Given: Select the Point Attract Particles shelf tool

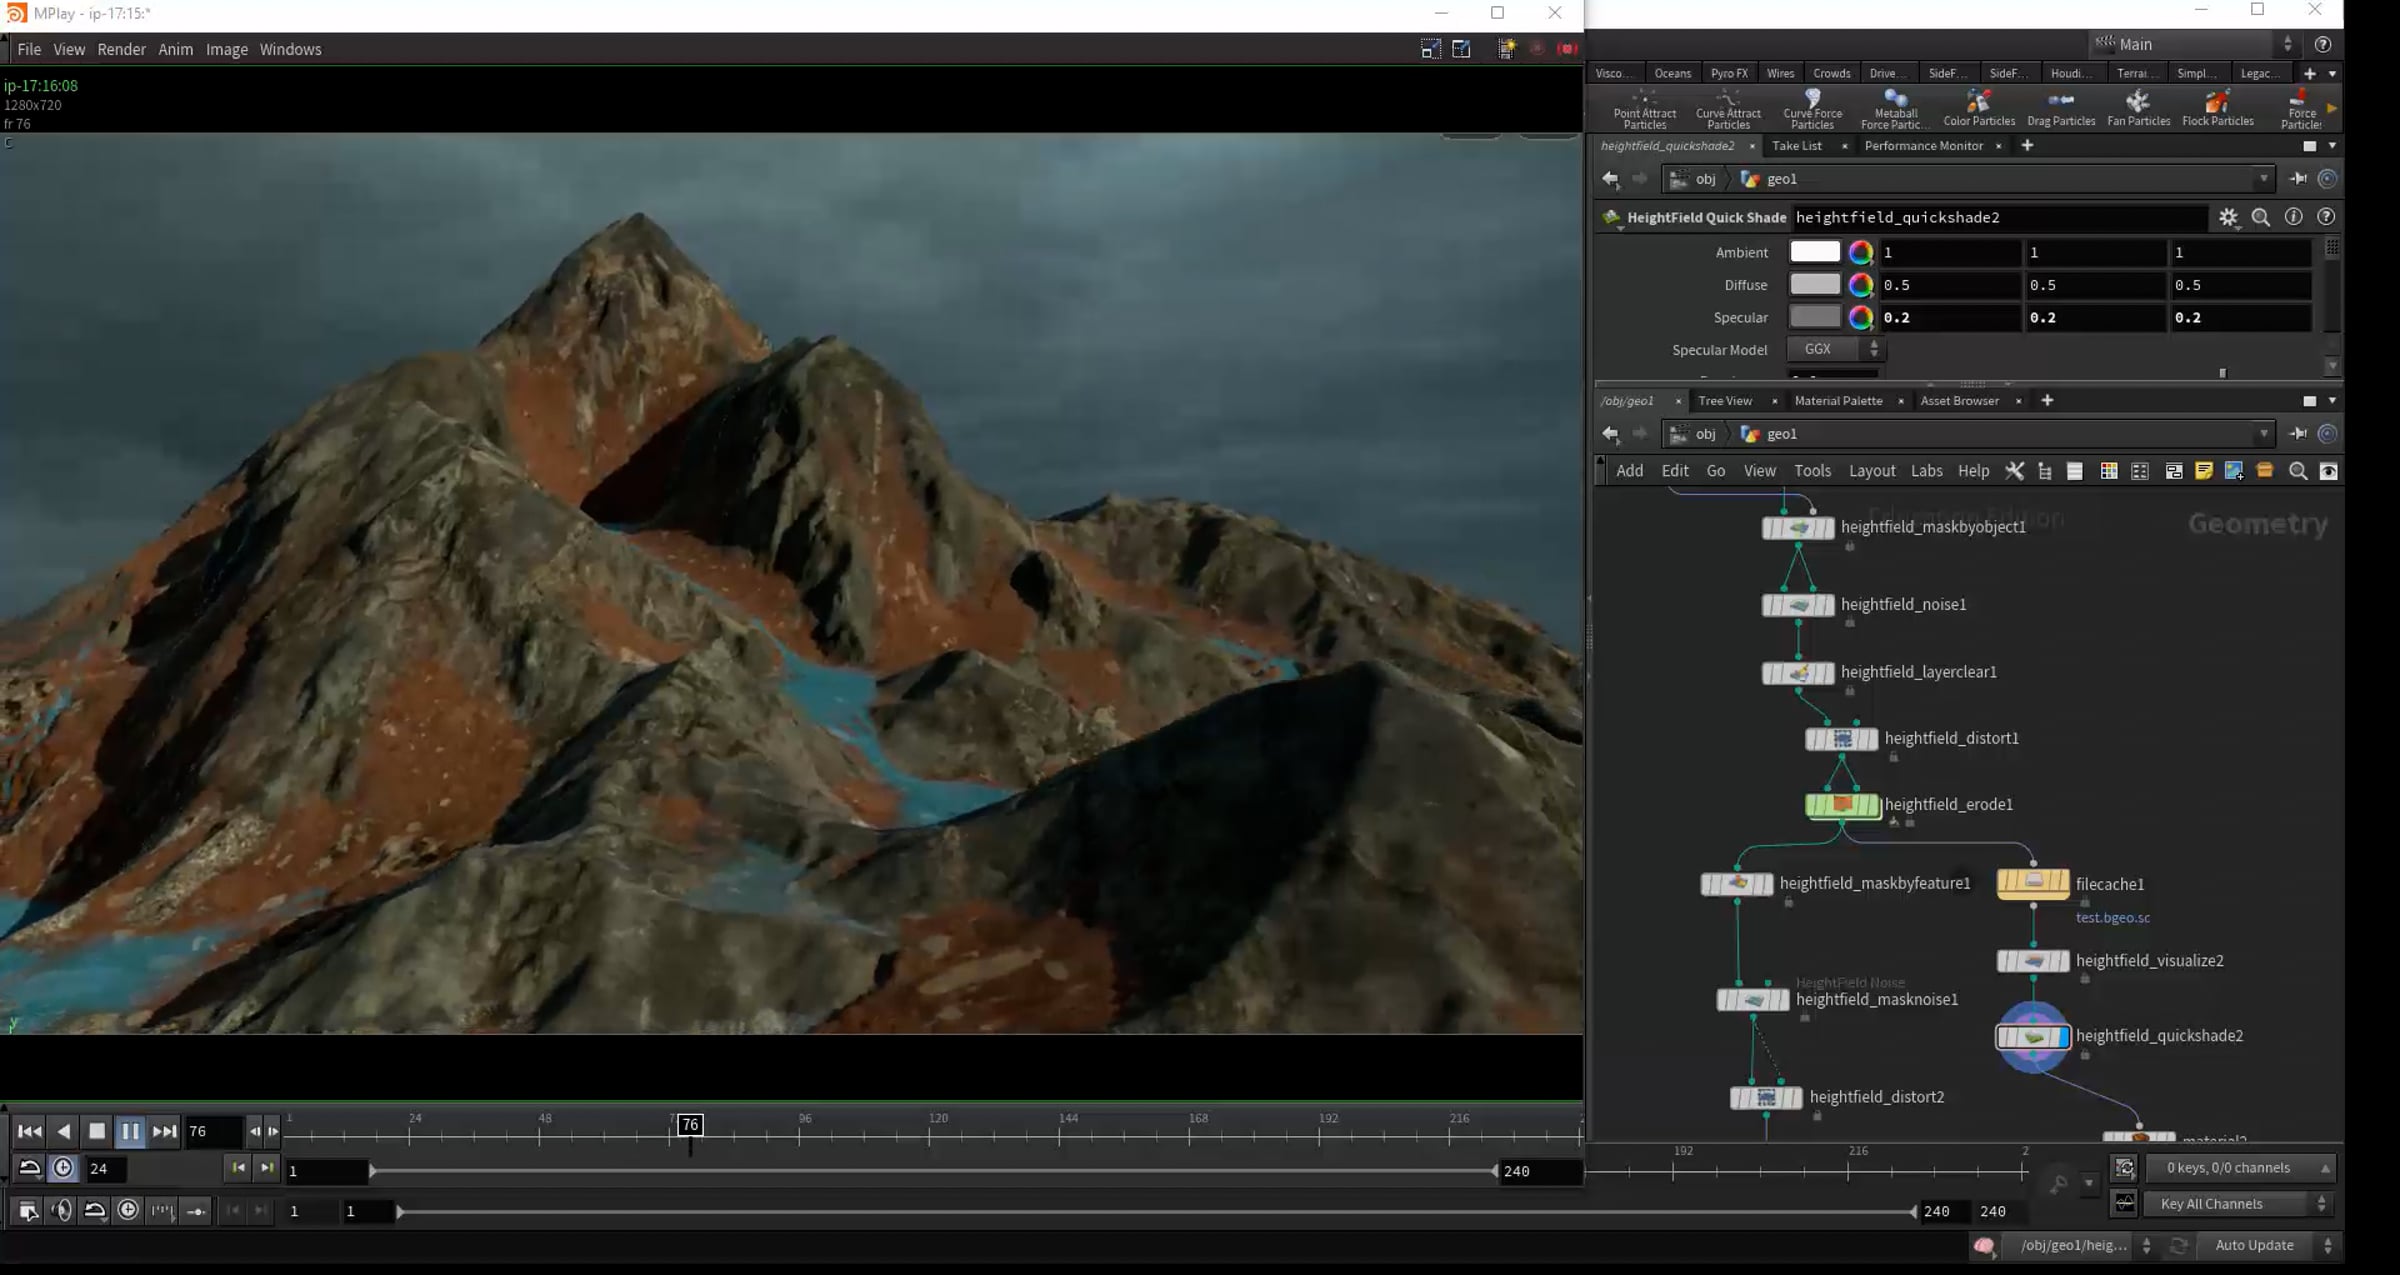Looking at the screenshot, I should [x=1644, y=109].
